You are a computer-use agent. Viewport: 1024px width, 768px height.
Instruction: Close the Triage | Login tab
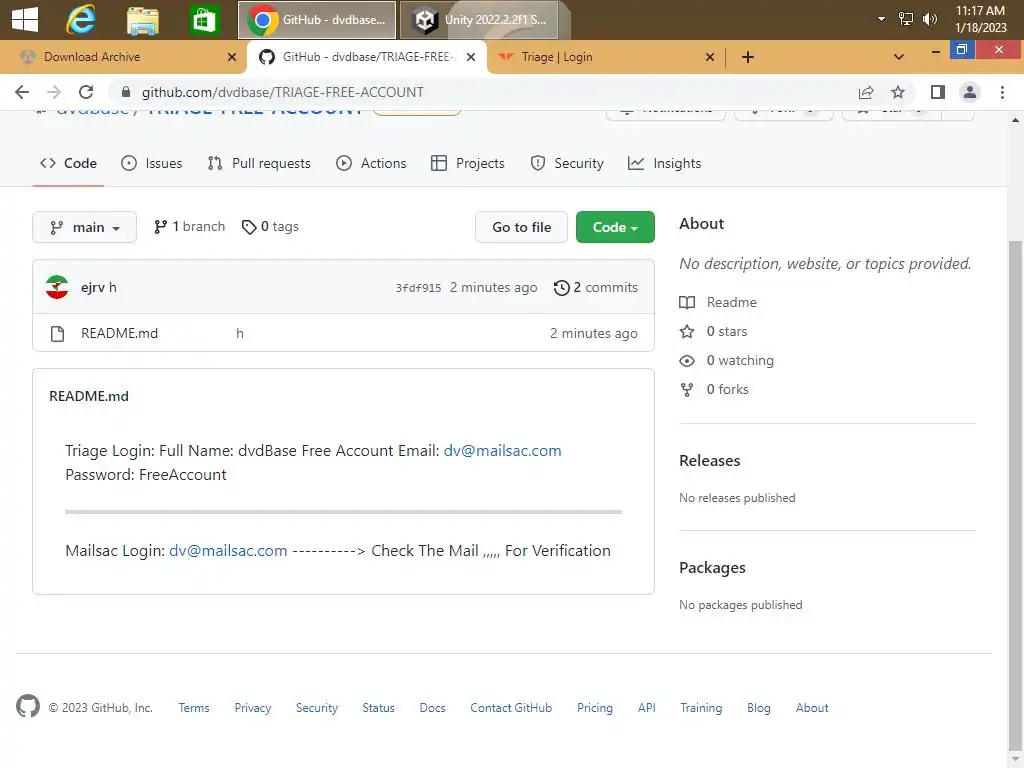tap(710, 57)
